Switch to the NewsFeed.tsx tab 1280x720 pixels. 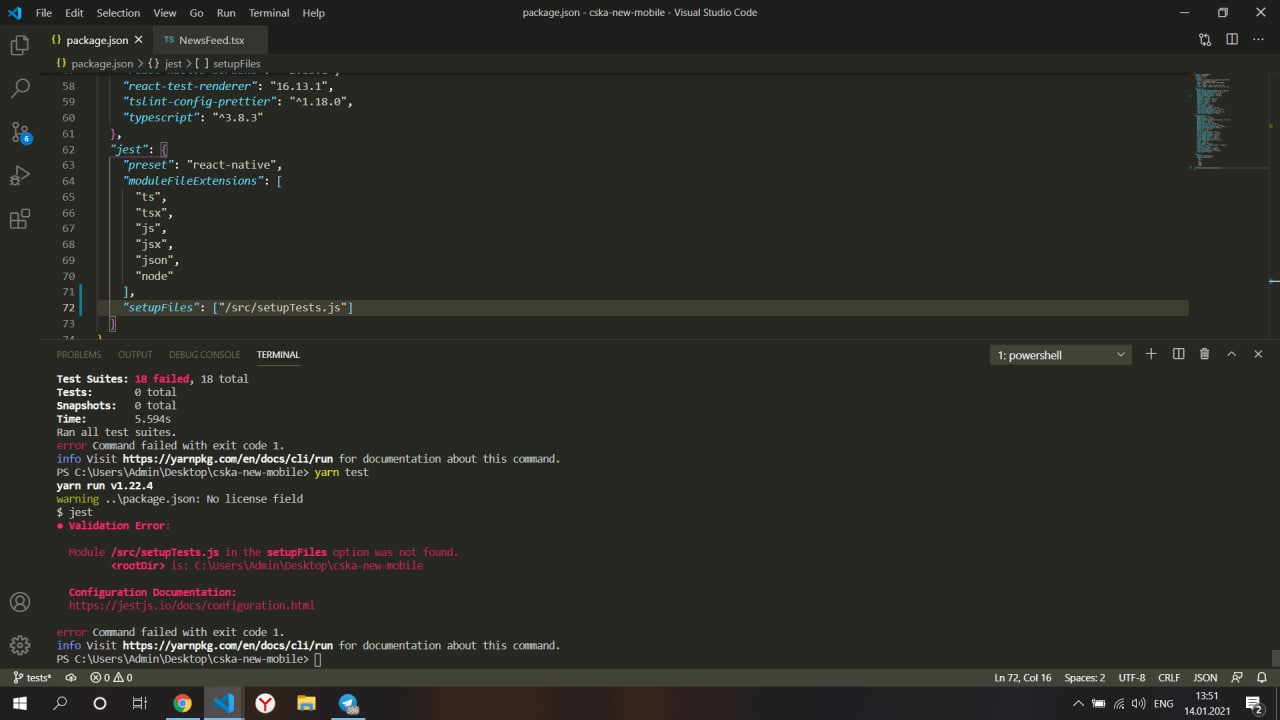[211, 40]
